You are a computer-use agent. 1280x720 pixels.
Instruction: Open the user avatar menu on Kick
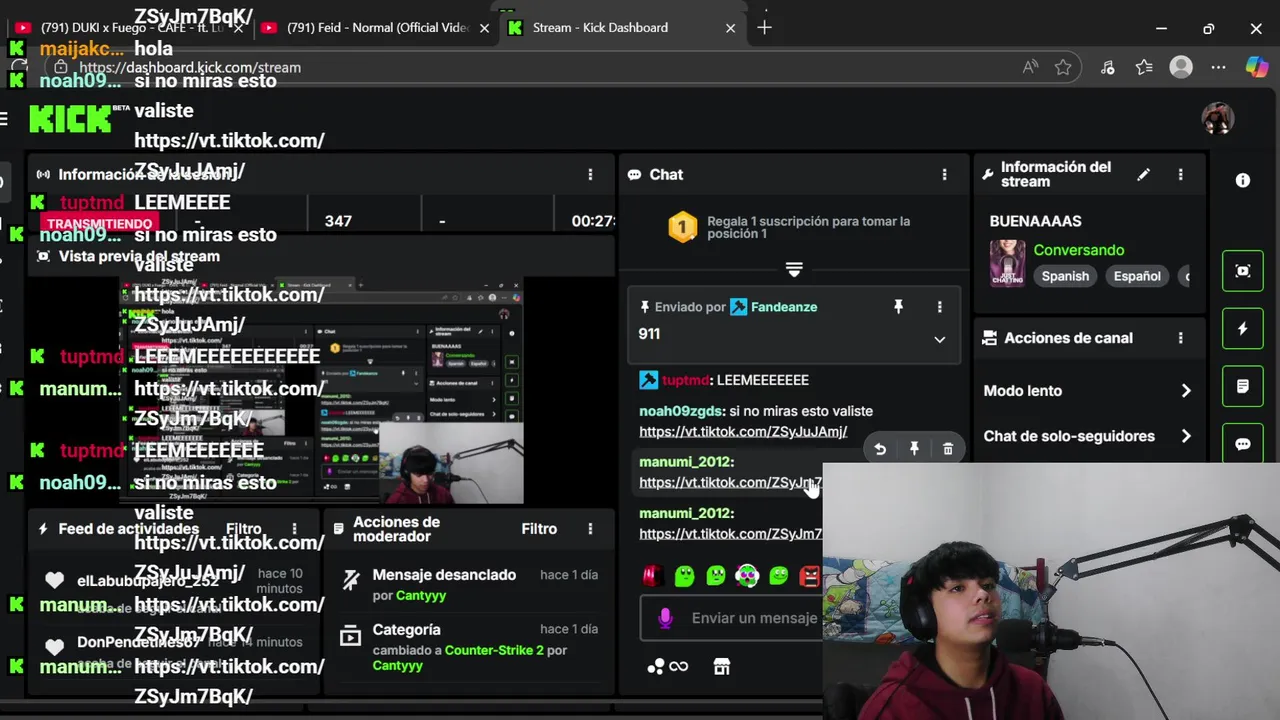click(x=1217, y=118)
